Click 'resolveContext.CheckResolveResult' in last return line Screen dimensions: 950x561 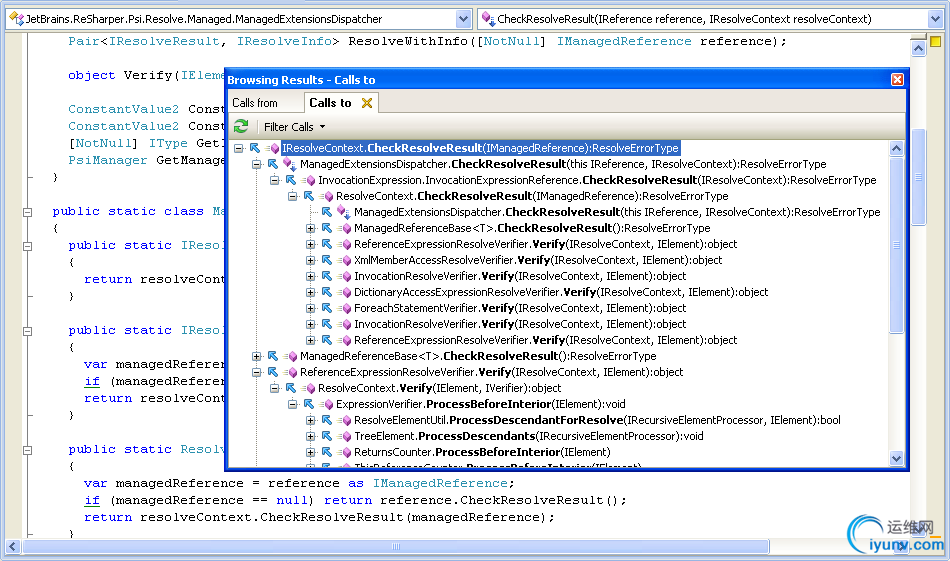271,517
